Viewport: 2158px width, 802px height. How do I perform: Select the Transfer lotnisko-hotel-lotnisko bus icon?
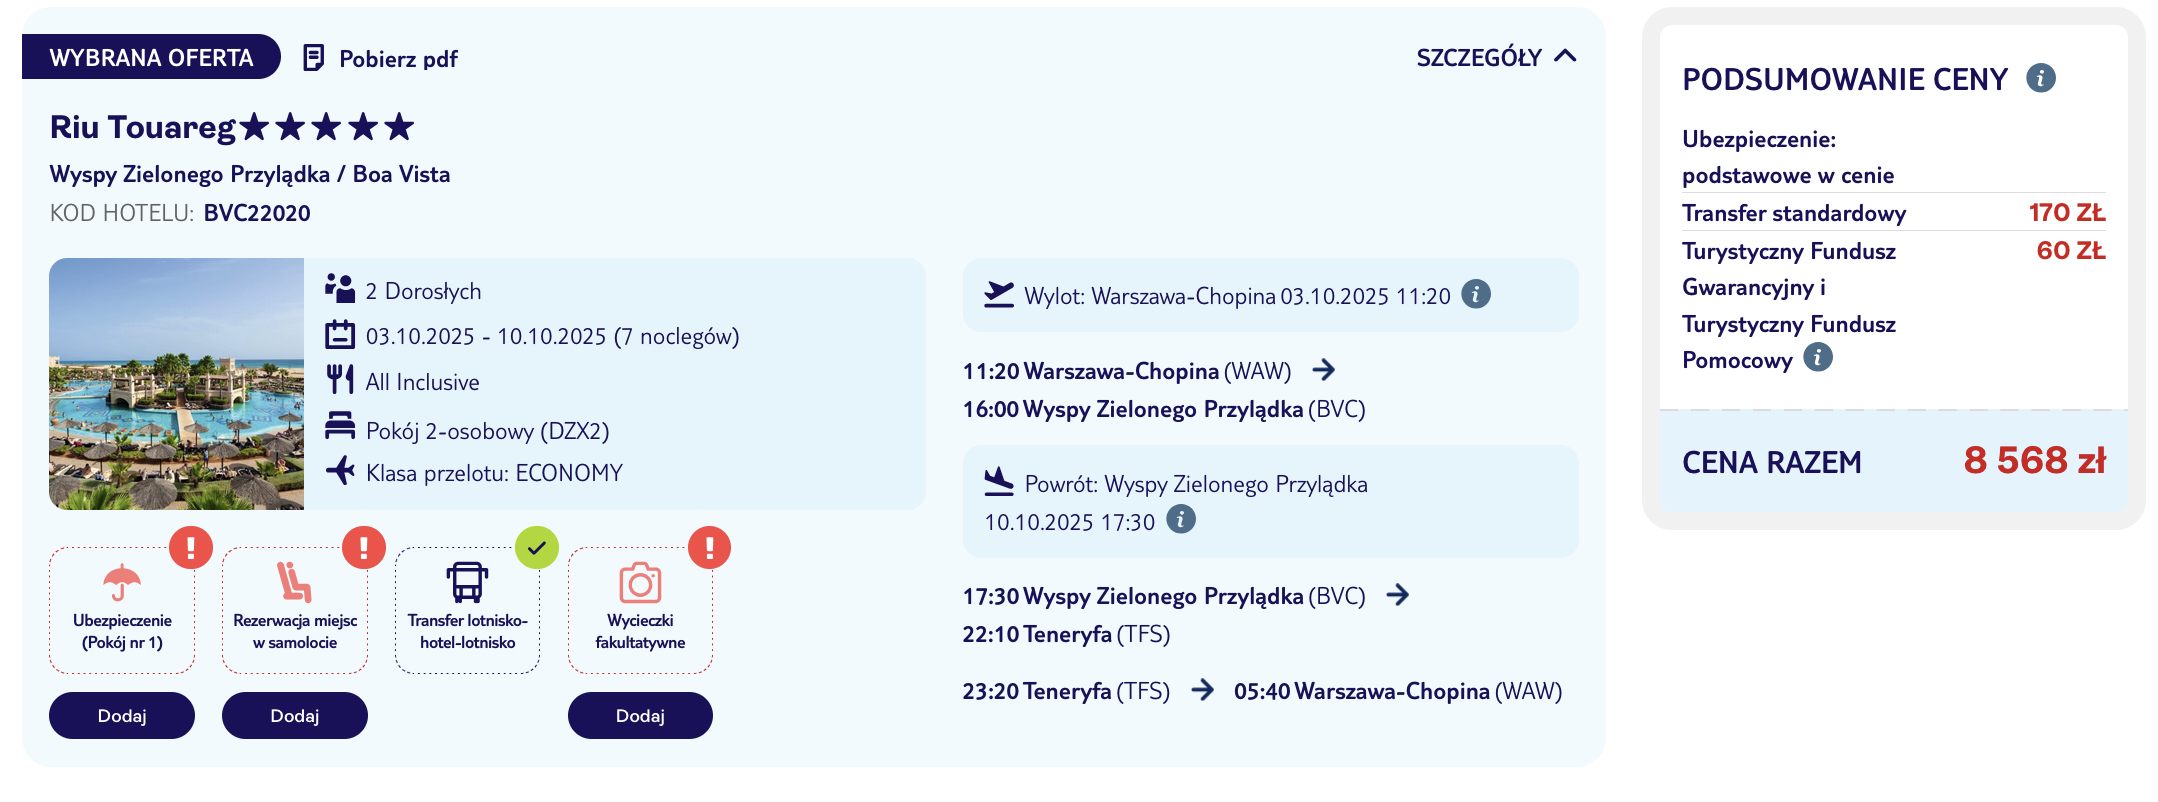466,580
